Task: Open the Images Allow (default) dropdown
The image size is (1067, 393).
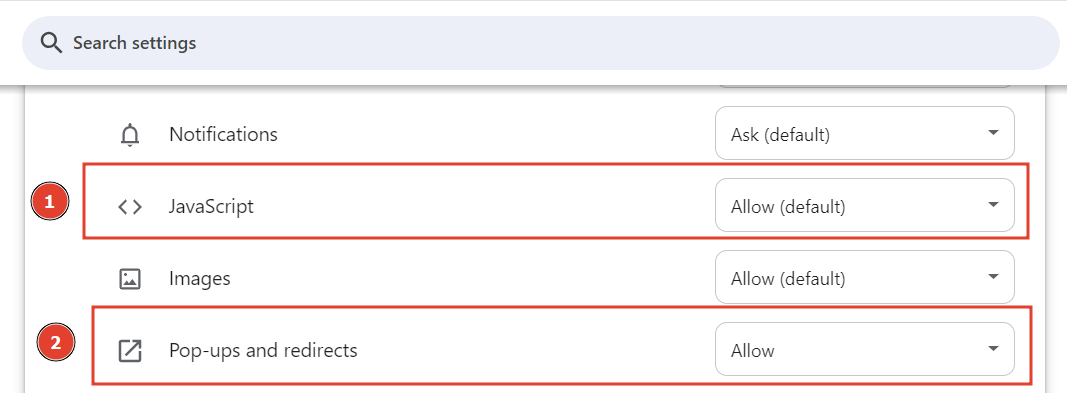Action: [x=864, y=277]
